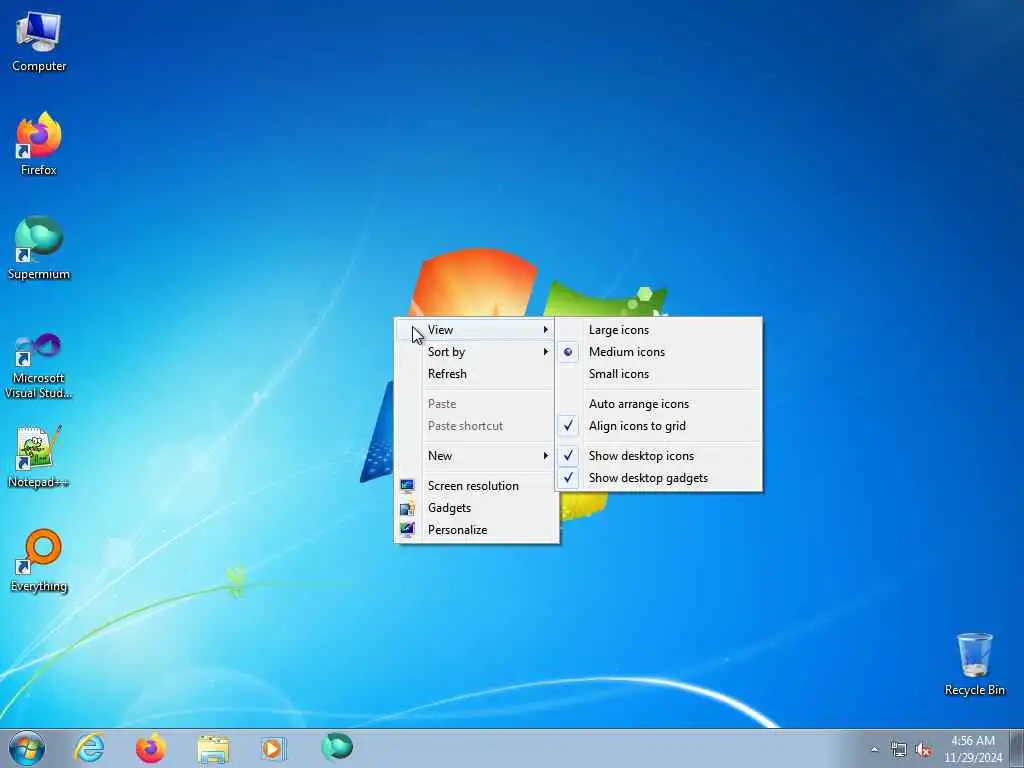Click the Personalize menu icon

407,530
